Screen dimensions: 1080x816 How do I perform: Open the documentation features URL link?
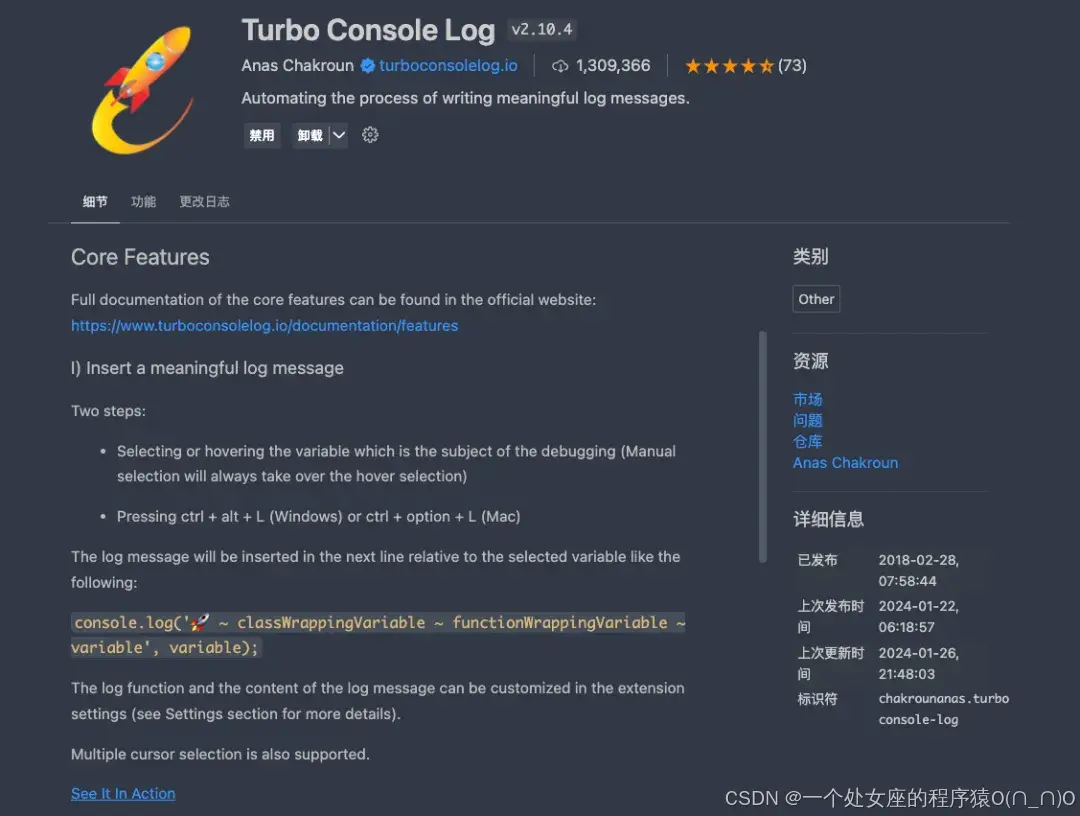(x=264, y=326)
